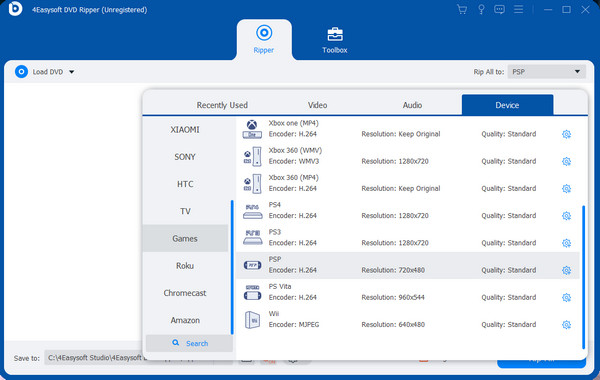Choose TV device category
Viewport: 600px width, 380px height.
pos(185,211)
